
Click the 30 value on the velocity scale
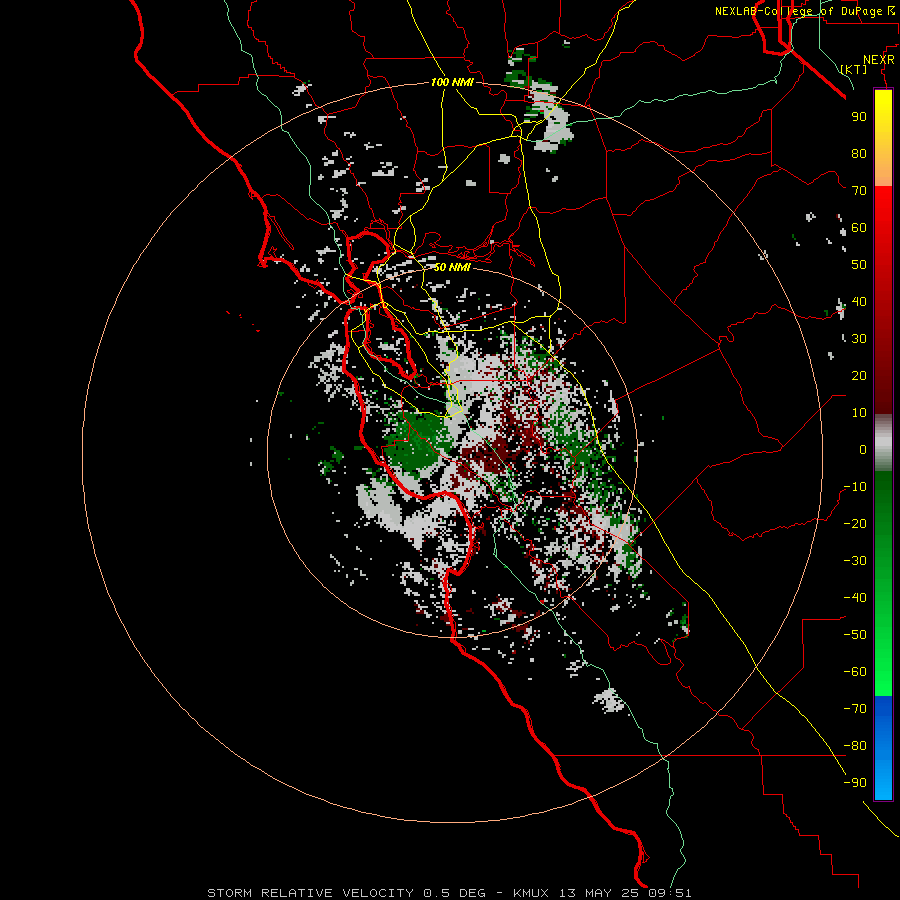859,339
